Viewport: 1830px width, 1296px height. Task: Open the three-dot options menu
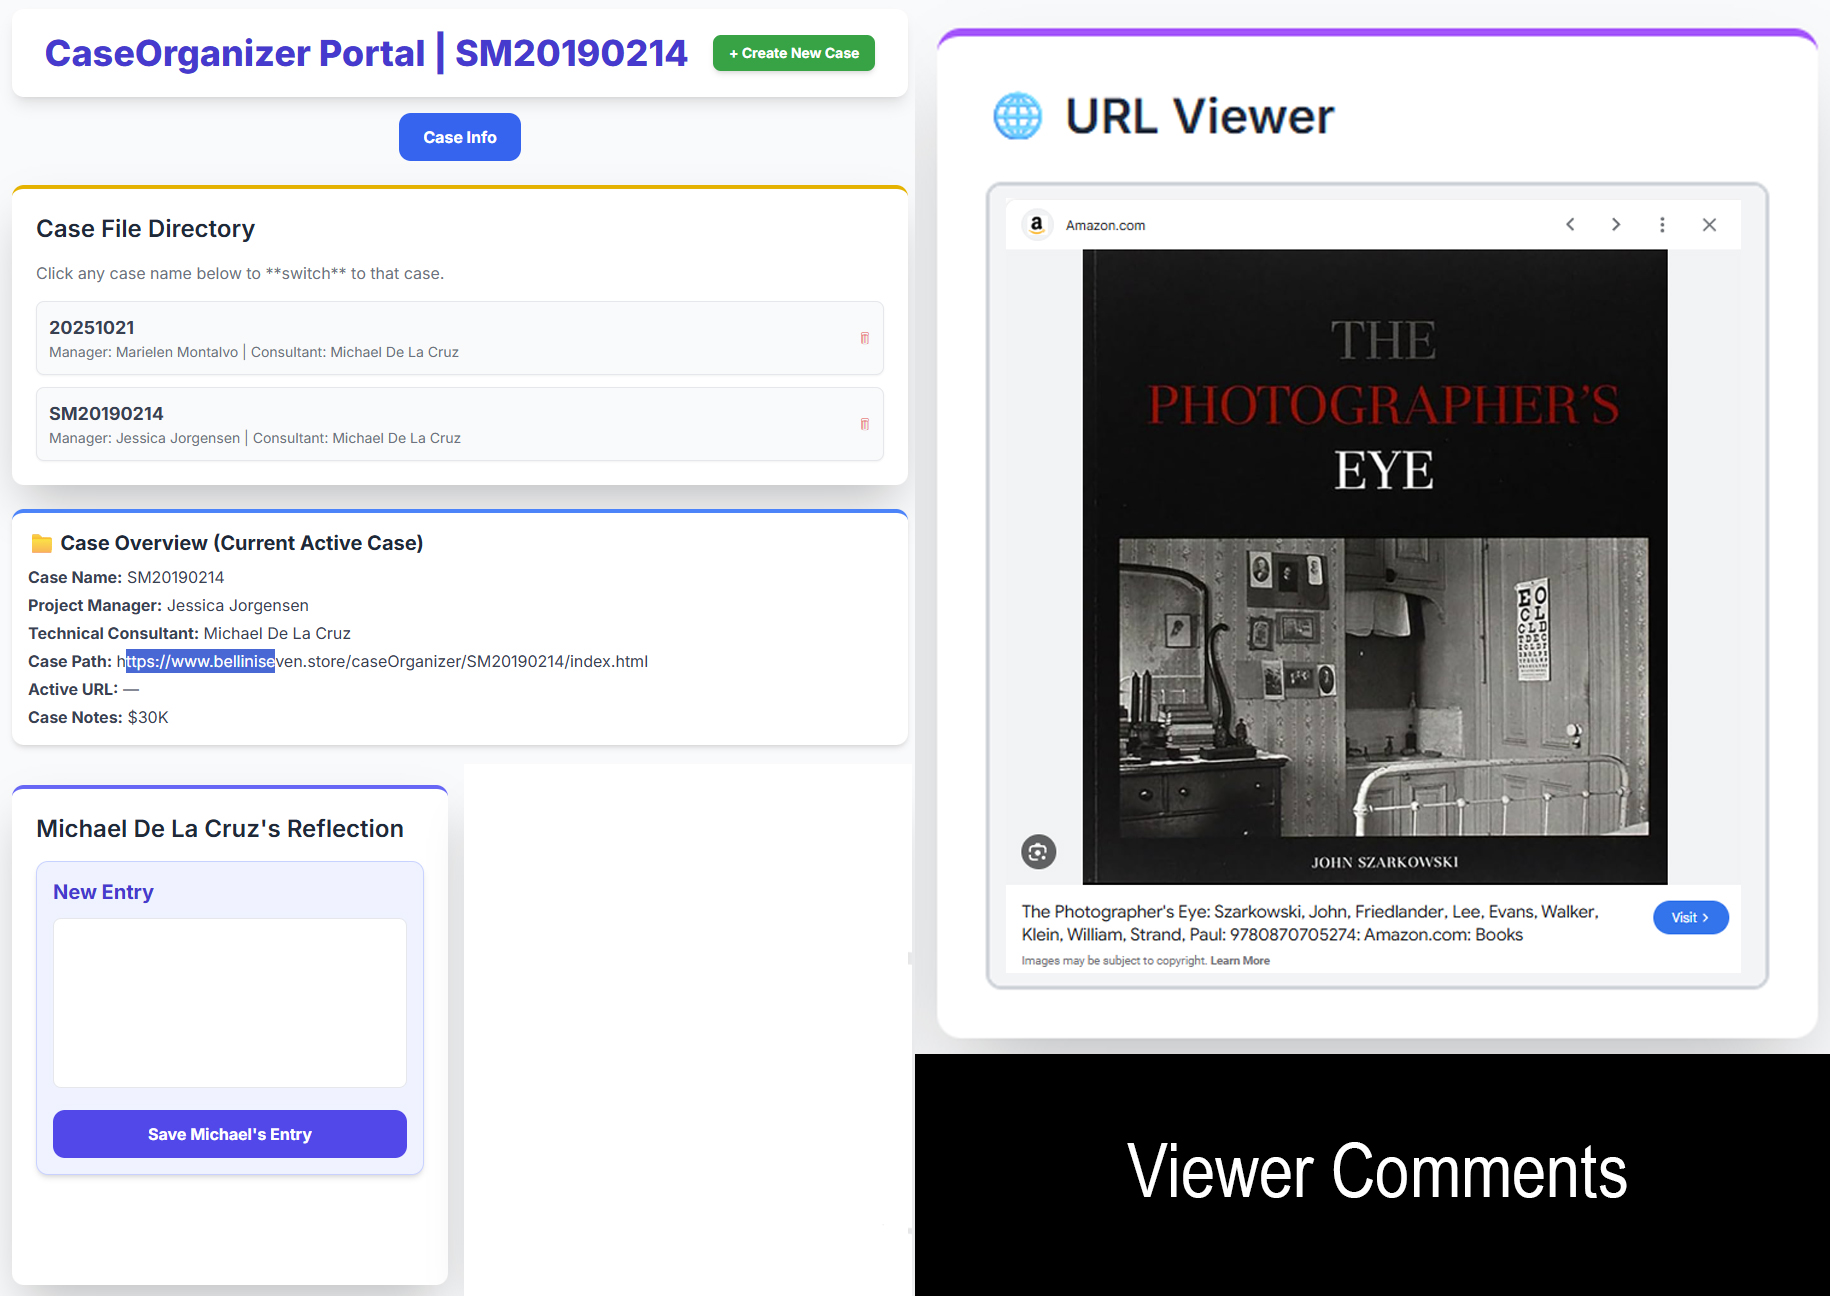tap(1662, 225)
